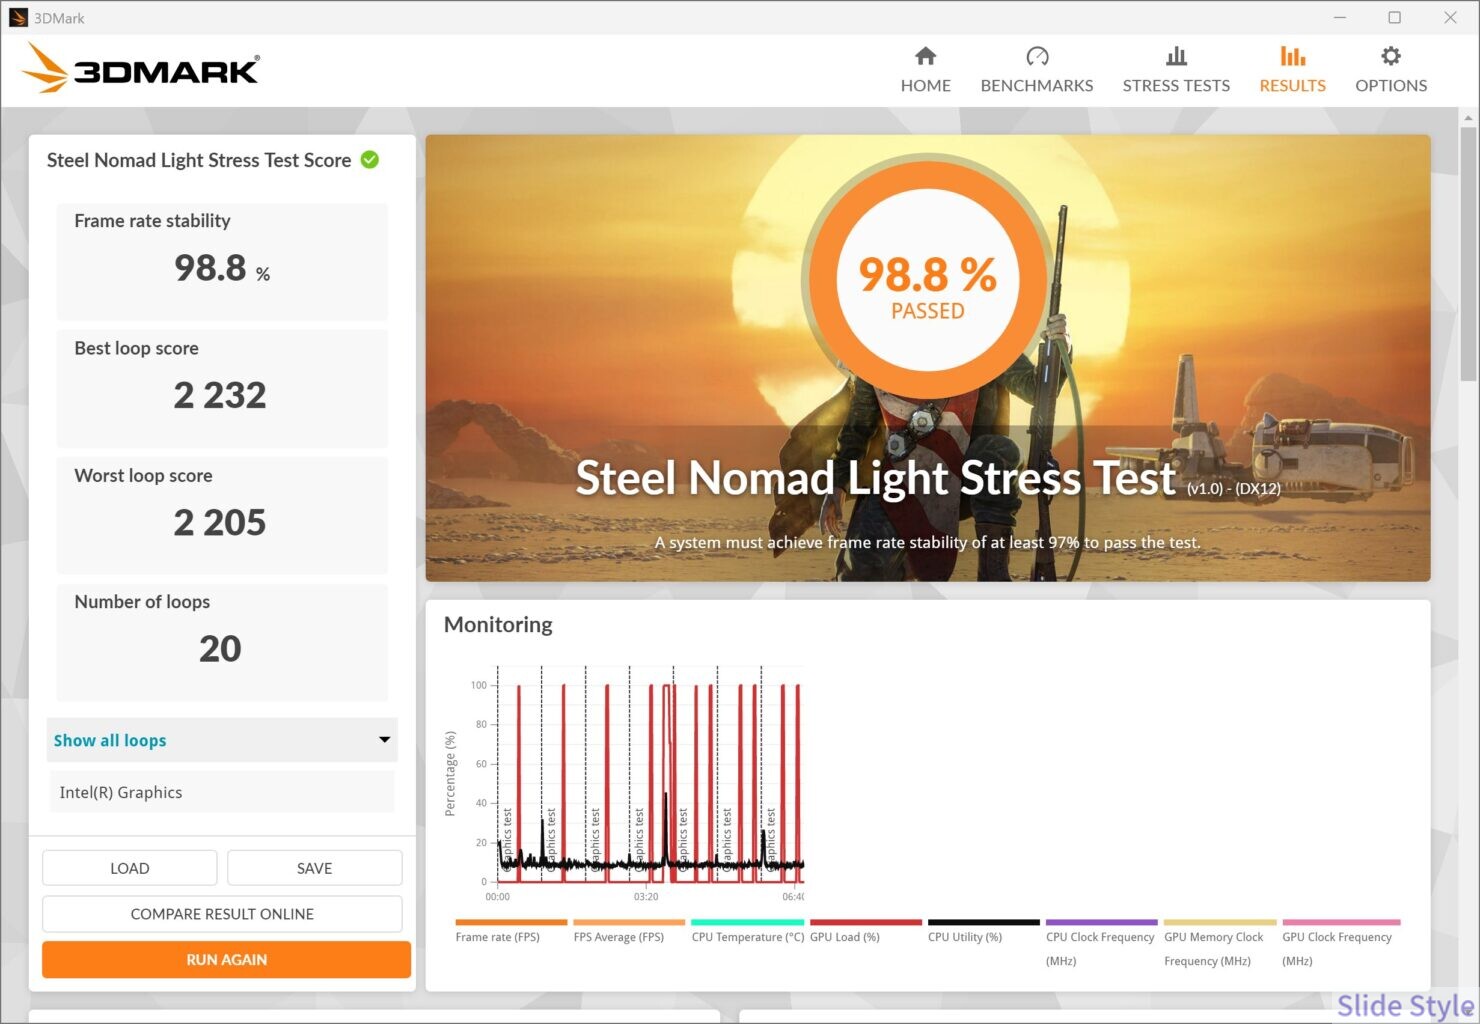Click the Show all loops dropdown arrow
Screen dimensions: 1480x1024
pos(384,740)
